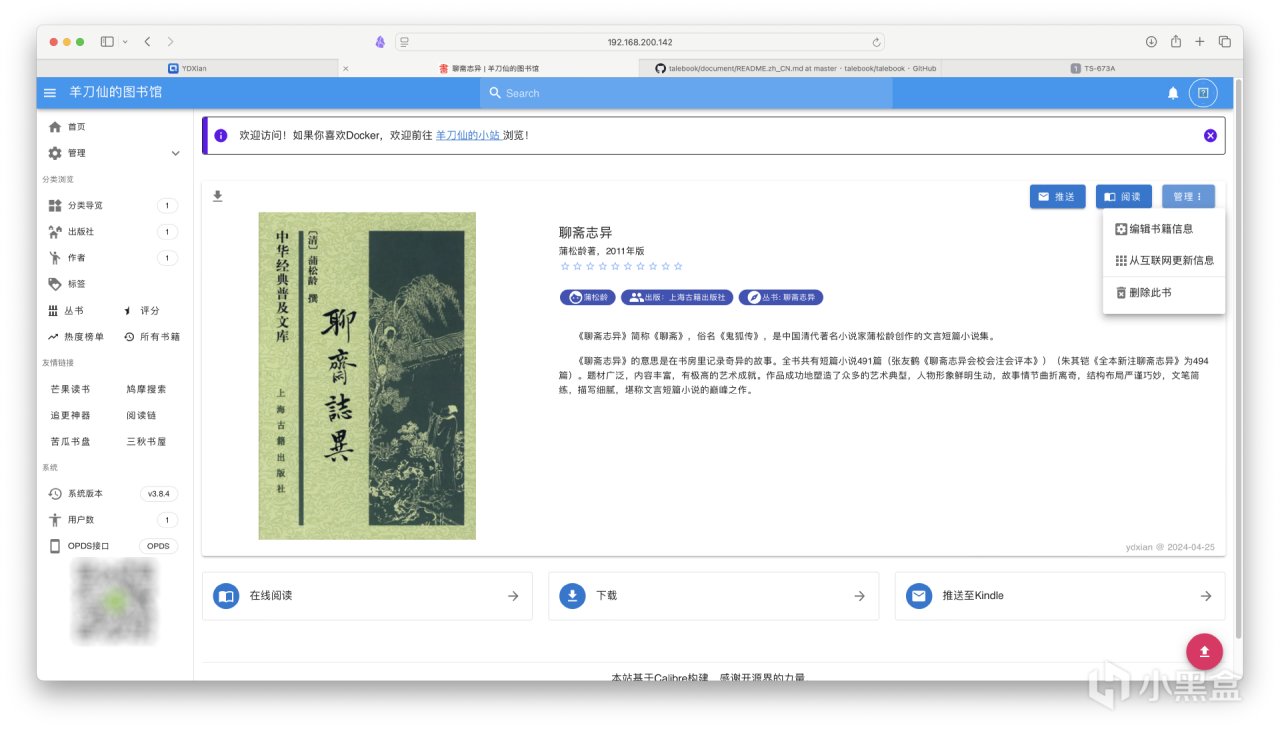Reload the page with the refresh icon
This screenshot has height=729, width=1280.
tap(877, 42)
